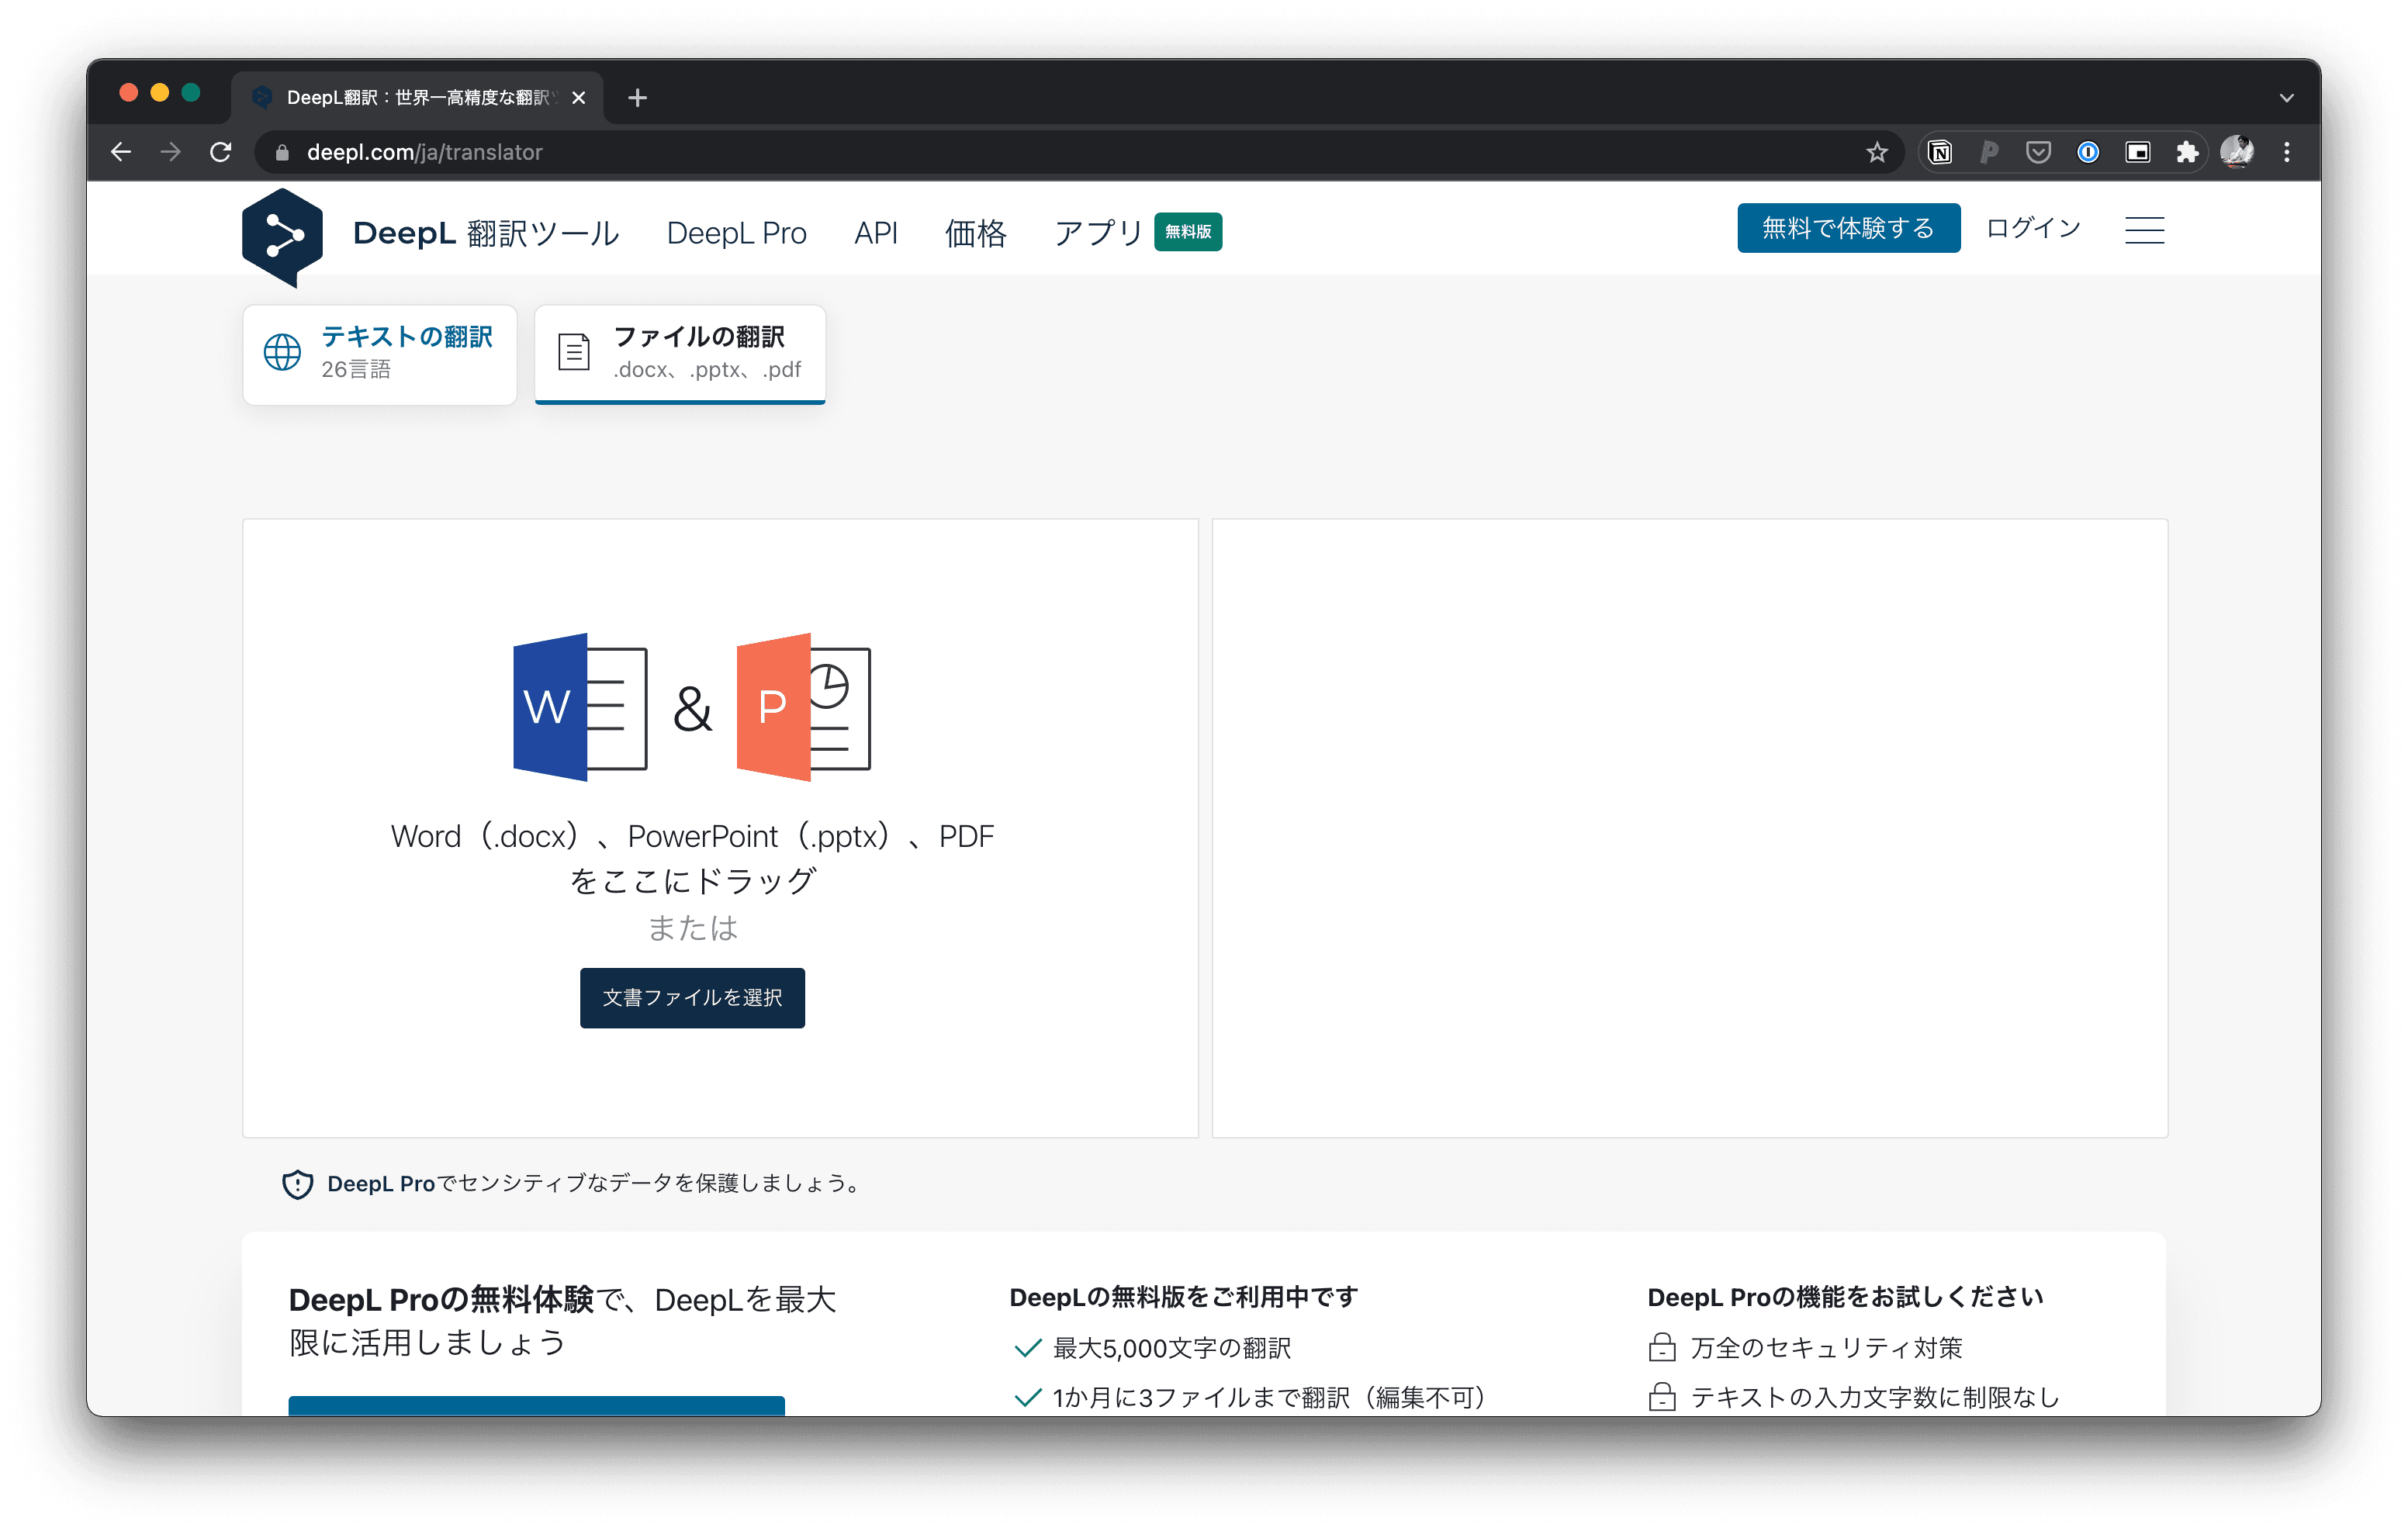Viewport: 2408px width, 1531px height.
Task: Click the blue button under DeepL Pro無料体験 heading
Action: (536, 1405)
